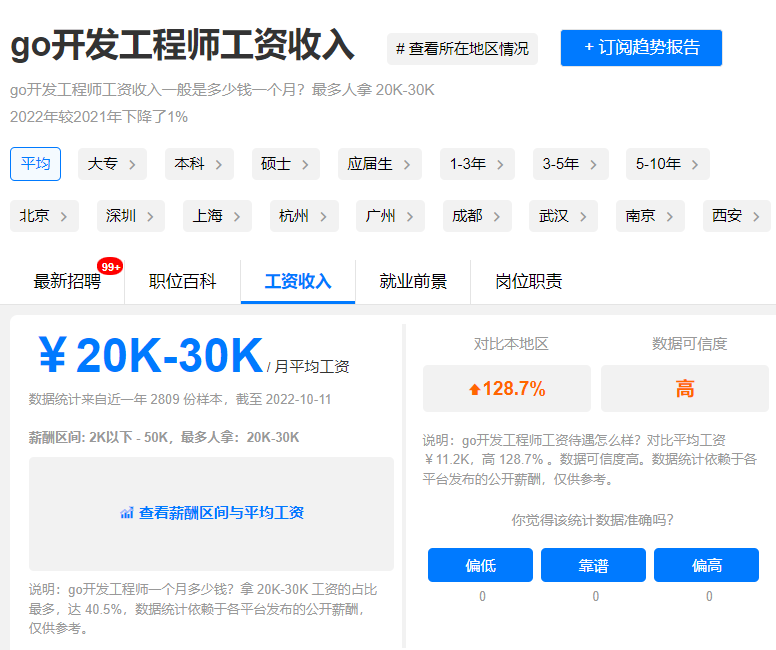Click the 99+ notification badge
This screenshot has width=776, height=650.
click(110, 267)
